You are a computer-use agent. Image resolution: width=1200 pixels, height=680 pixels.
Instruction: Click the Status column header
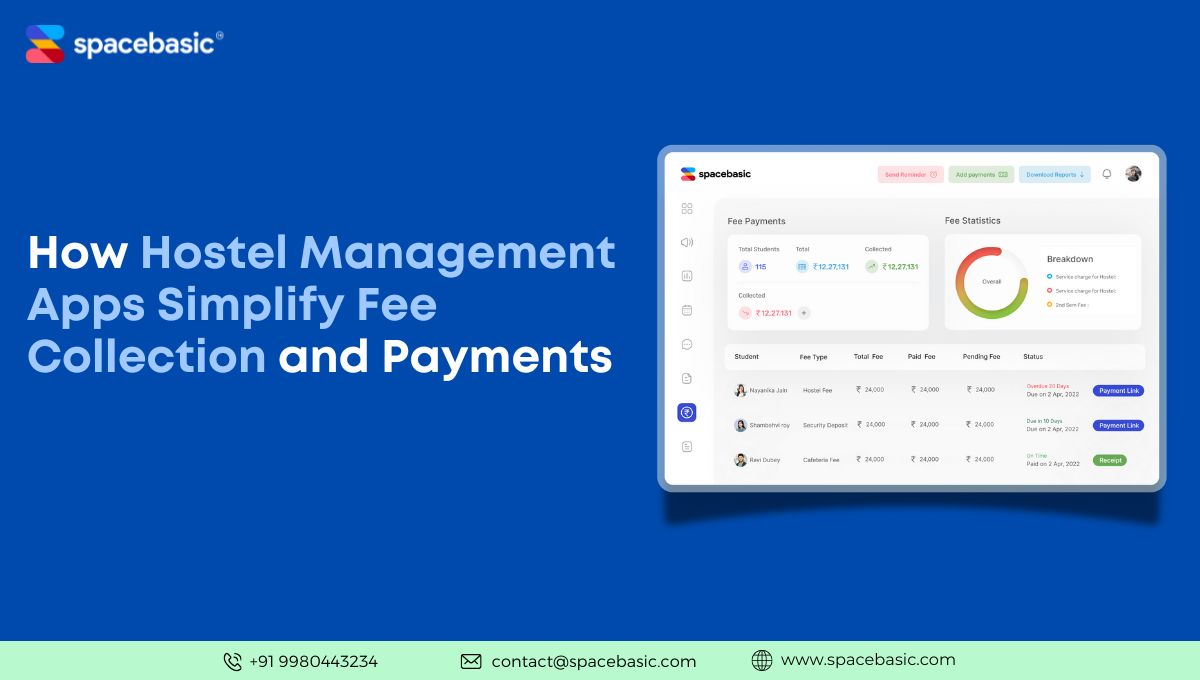(x=1033, y=357)
